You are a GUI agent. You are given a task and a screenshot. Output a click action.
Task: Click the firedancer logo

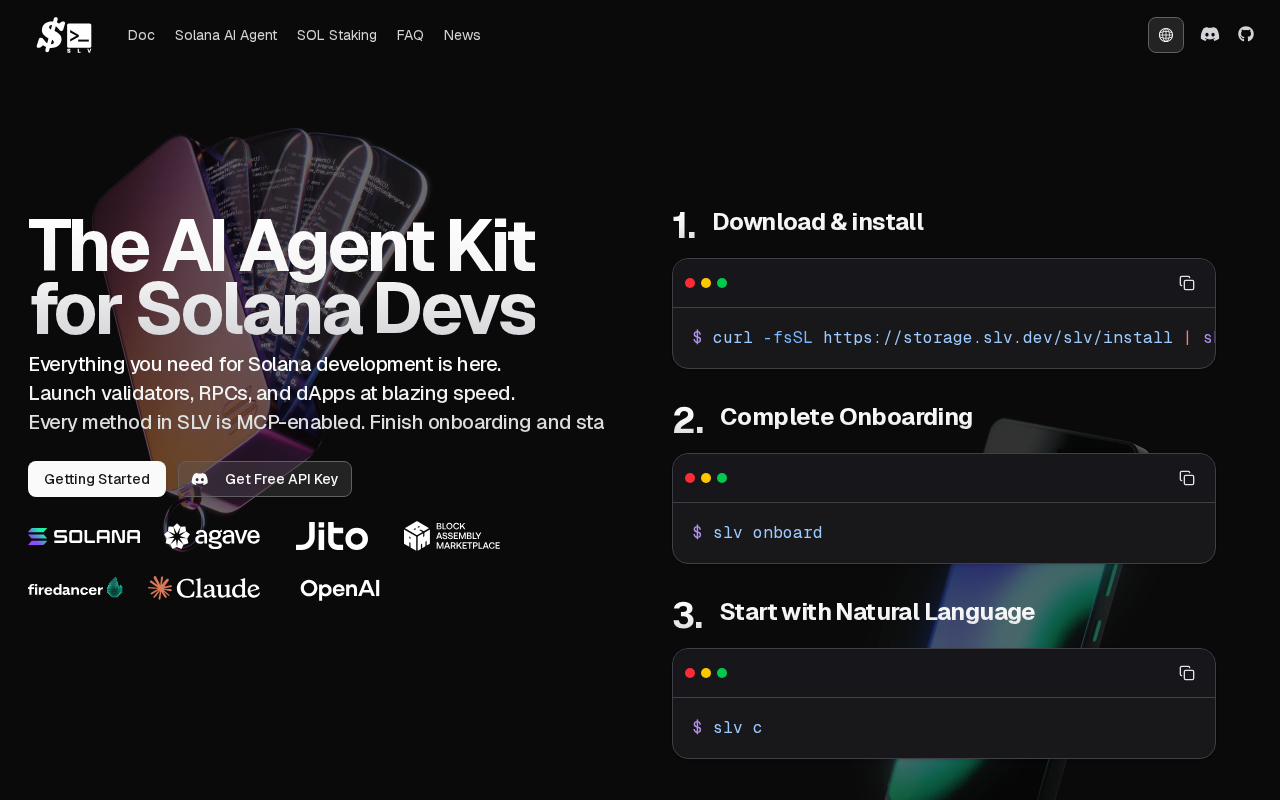(x=76, y=588)
